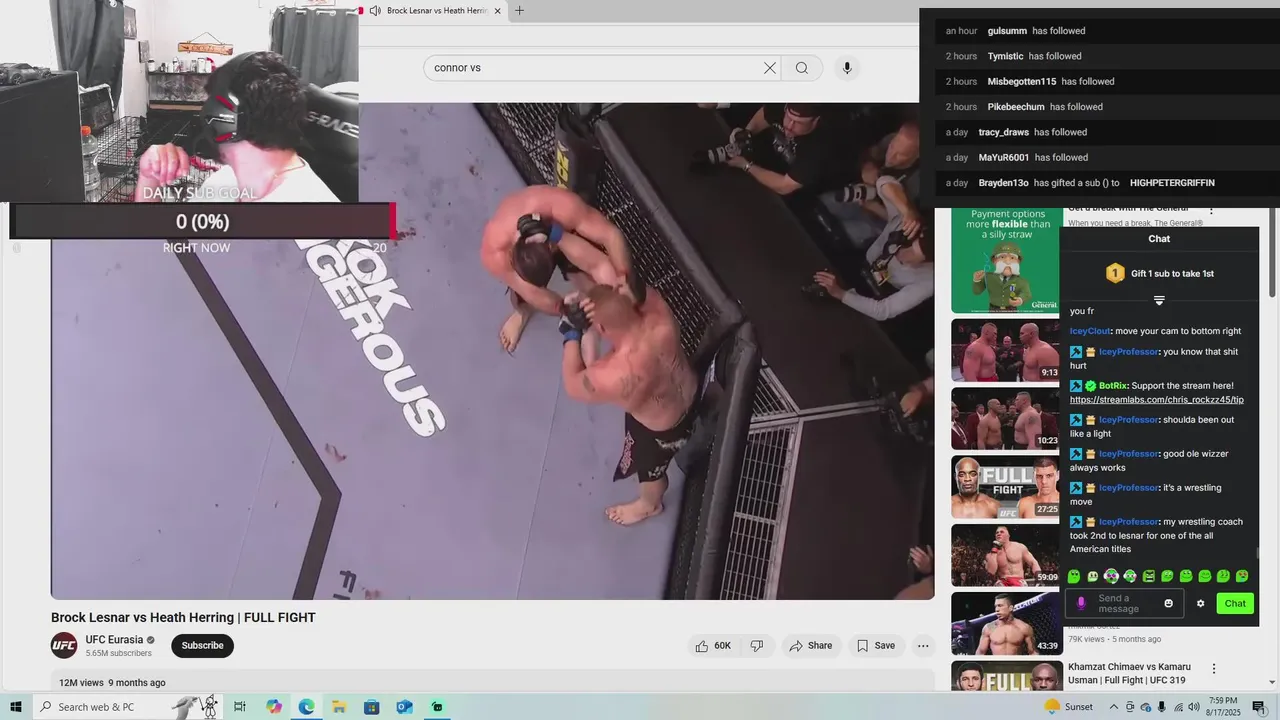
Task: Dislike the video
Action: [x=757, y=646]
